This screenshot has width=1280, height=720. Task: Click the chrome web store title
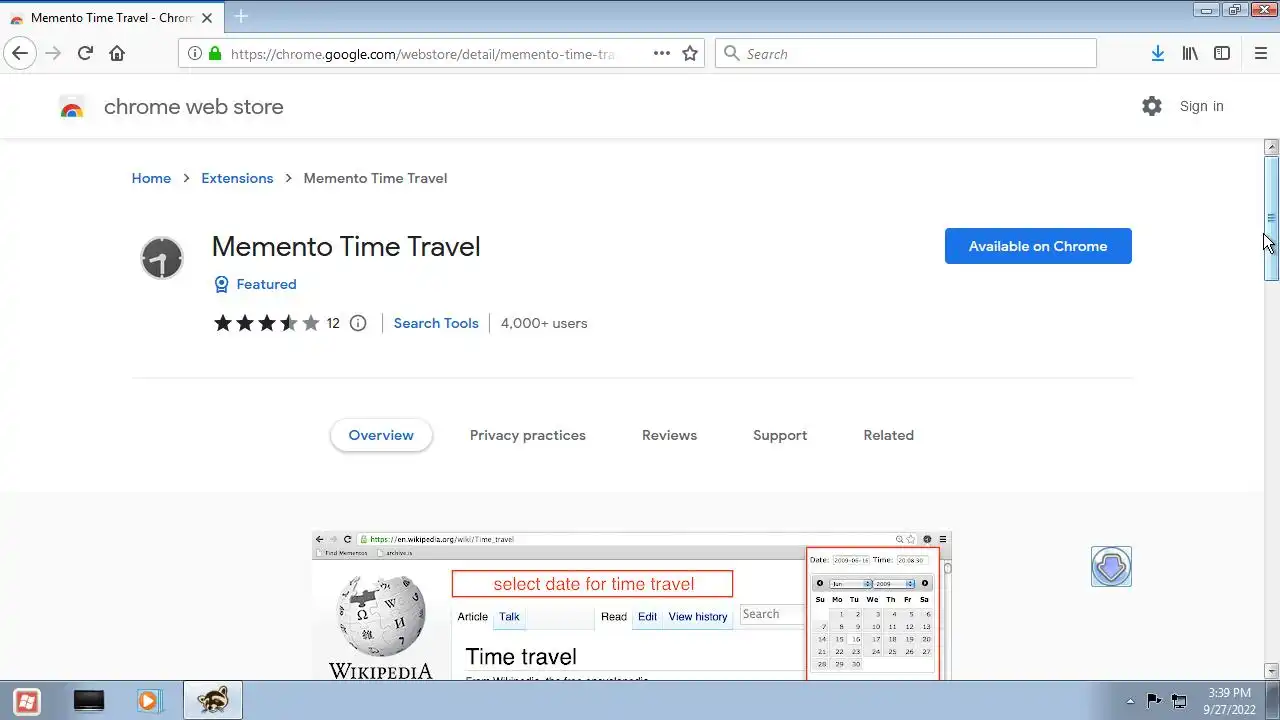[193, 107]
